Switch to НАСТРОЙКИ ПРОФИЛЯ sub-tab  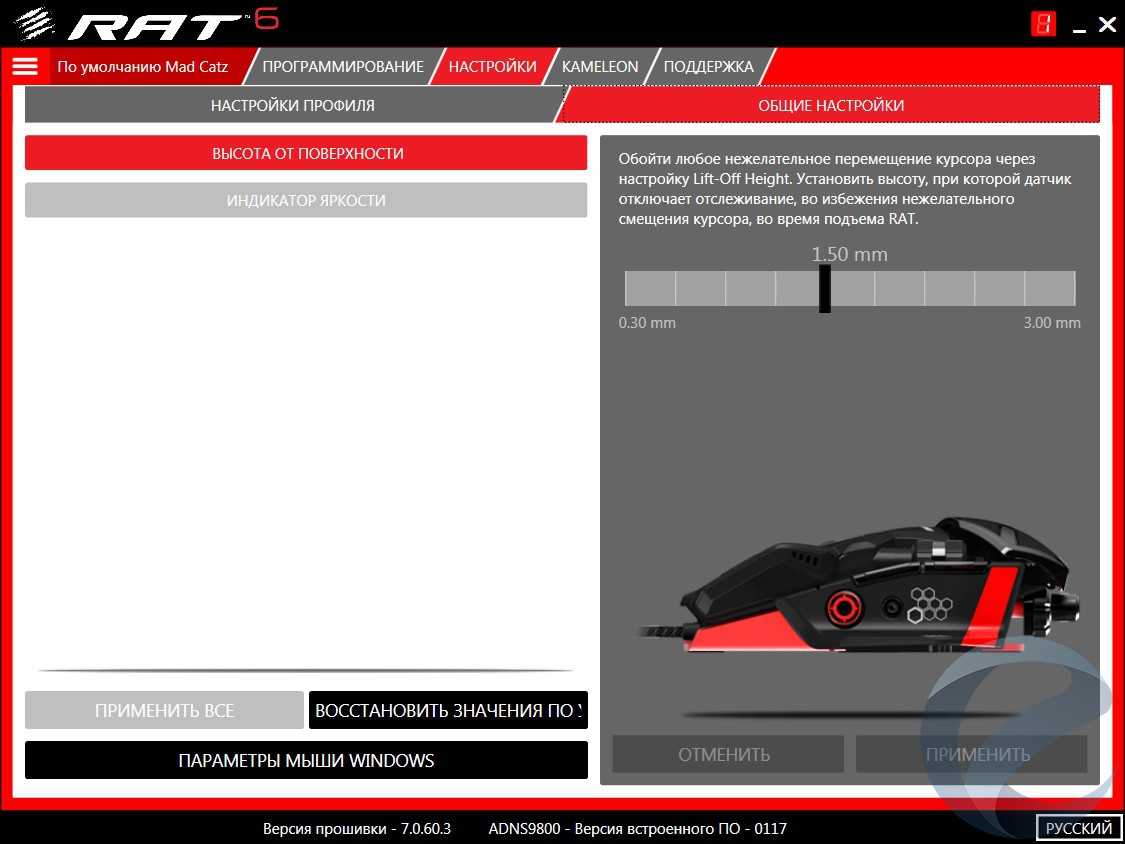coord(292,105)
